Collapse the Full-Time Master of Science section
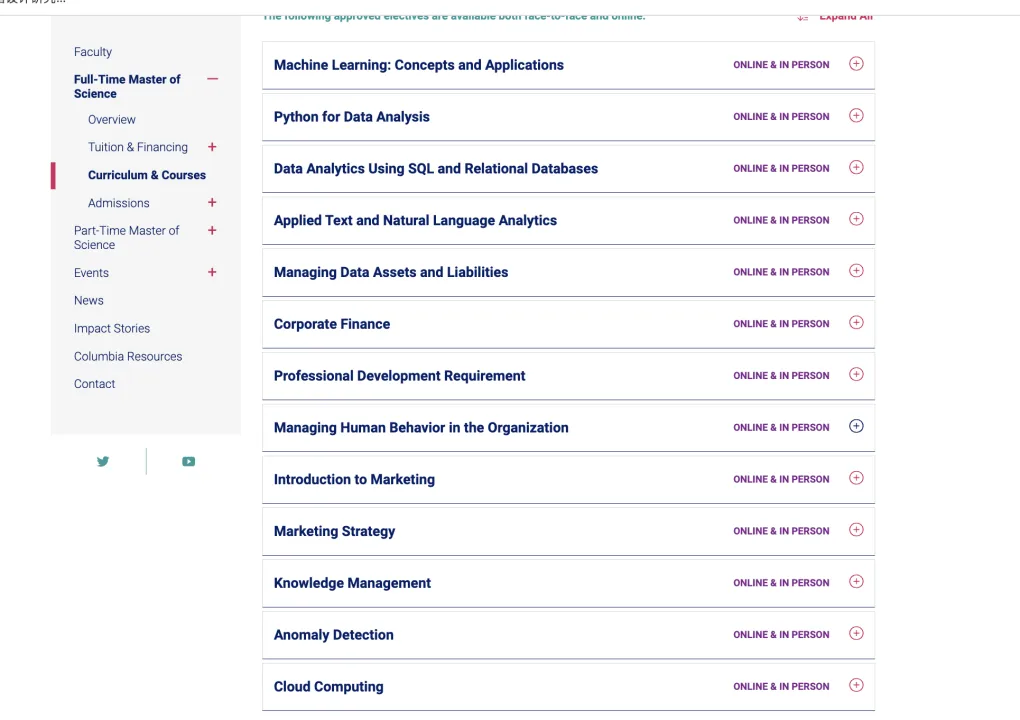The image size is (1020, 720). (x=212, y=79)
